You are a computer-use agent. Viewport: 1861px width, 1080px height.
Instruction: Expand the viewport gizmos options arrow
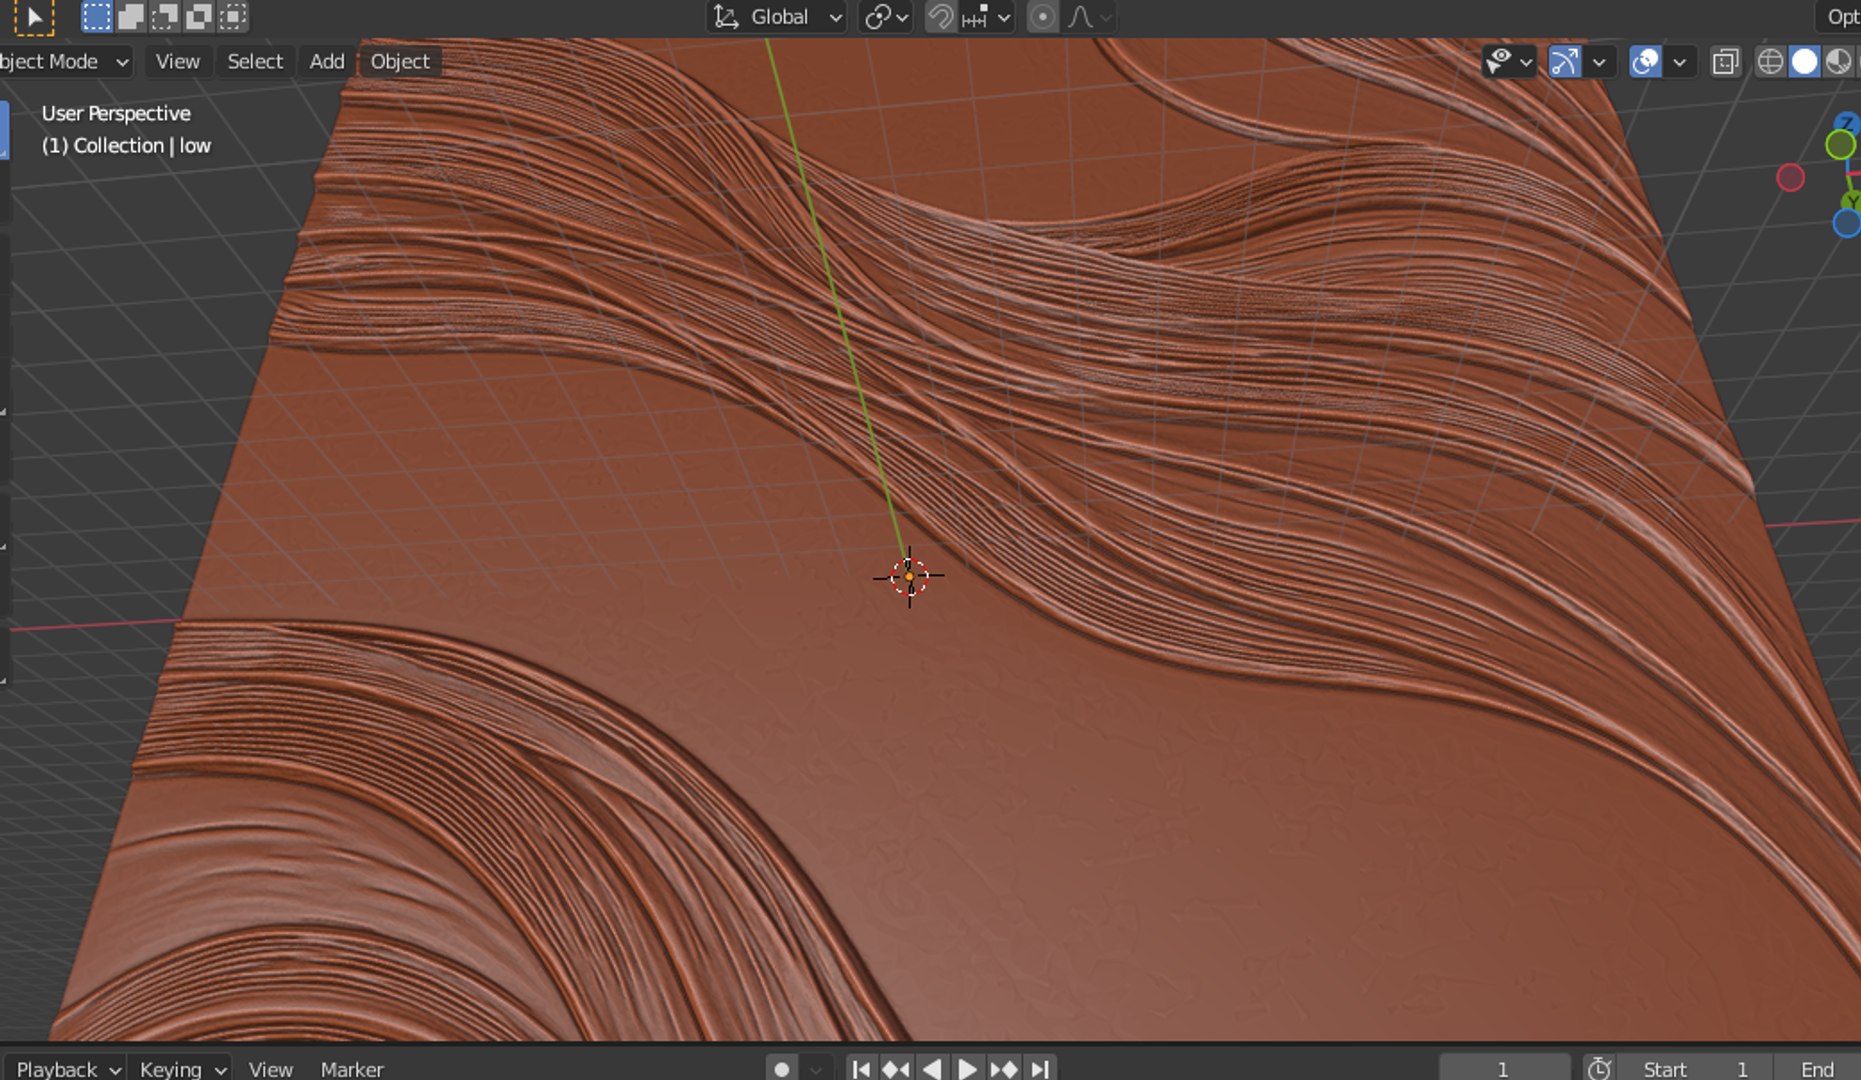tap(1599, 62)
